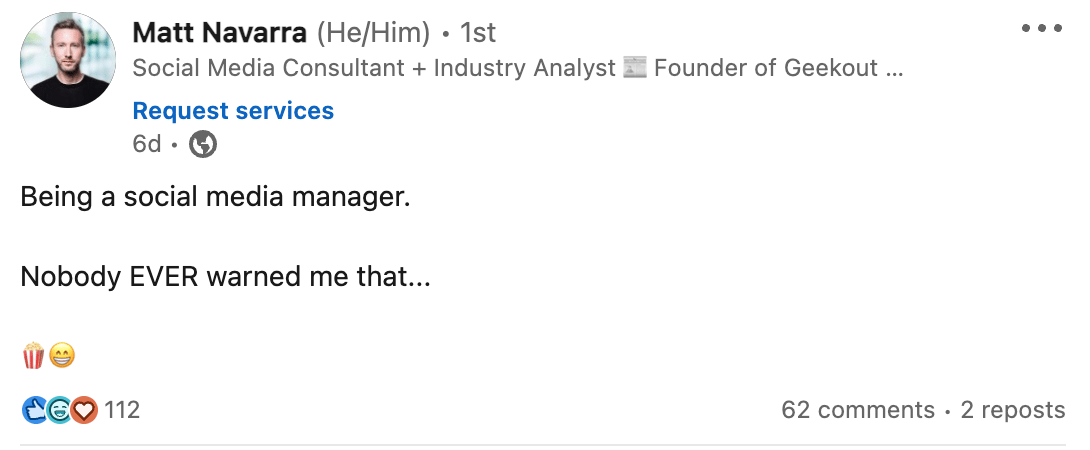Open Matt Navarra's profile via name
Viewport: 1090px width, 450px height.
[219, 32]
